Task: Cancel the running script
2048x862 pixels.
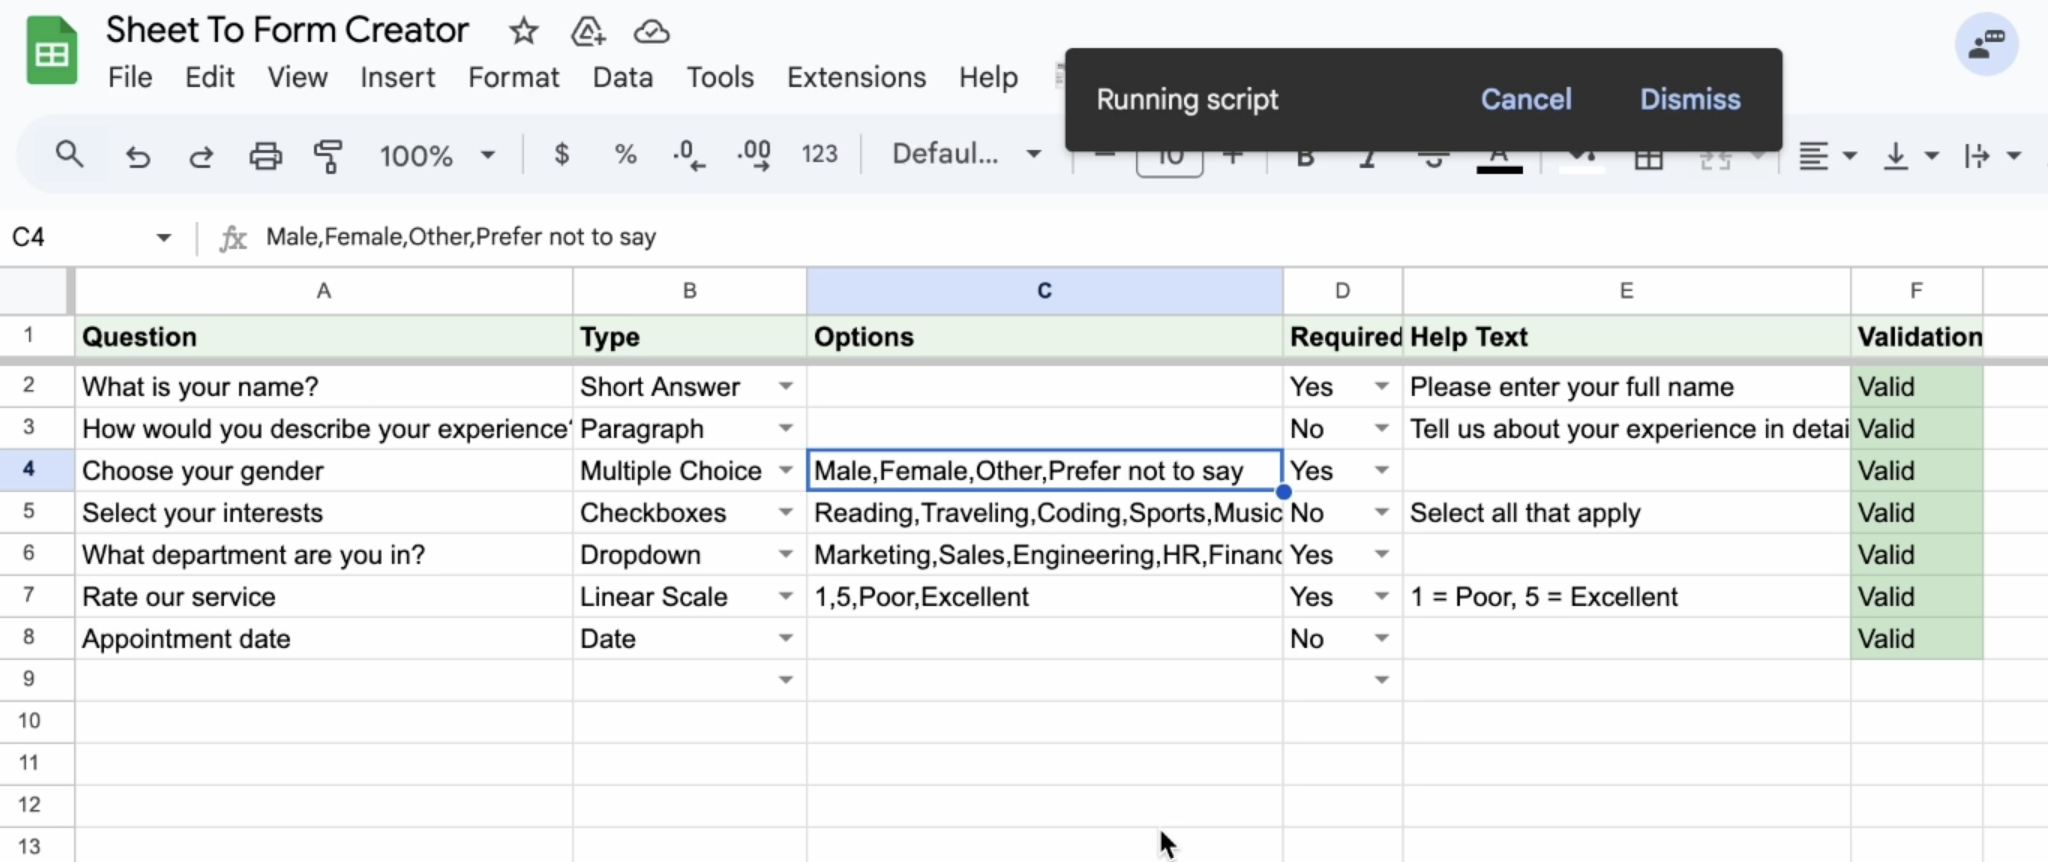Action: pyautogui.click(x=1526, y=99)
